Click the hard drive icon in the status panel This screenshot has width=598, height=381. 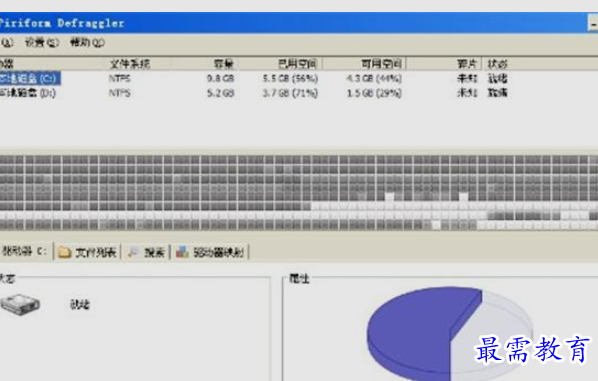pyautogui.click(x=20, y=304)
